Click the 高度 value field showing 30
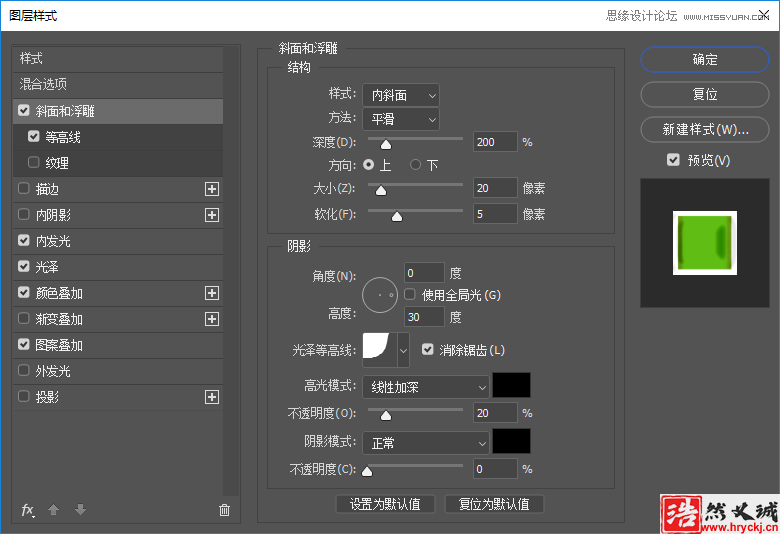Image resolution: width=780 pixels, height=534 pixels. 424,317
